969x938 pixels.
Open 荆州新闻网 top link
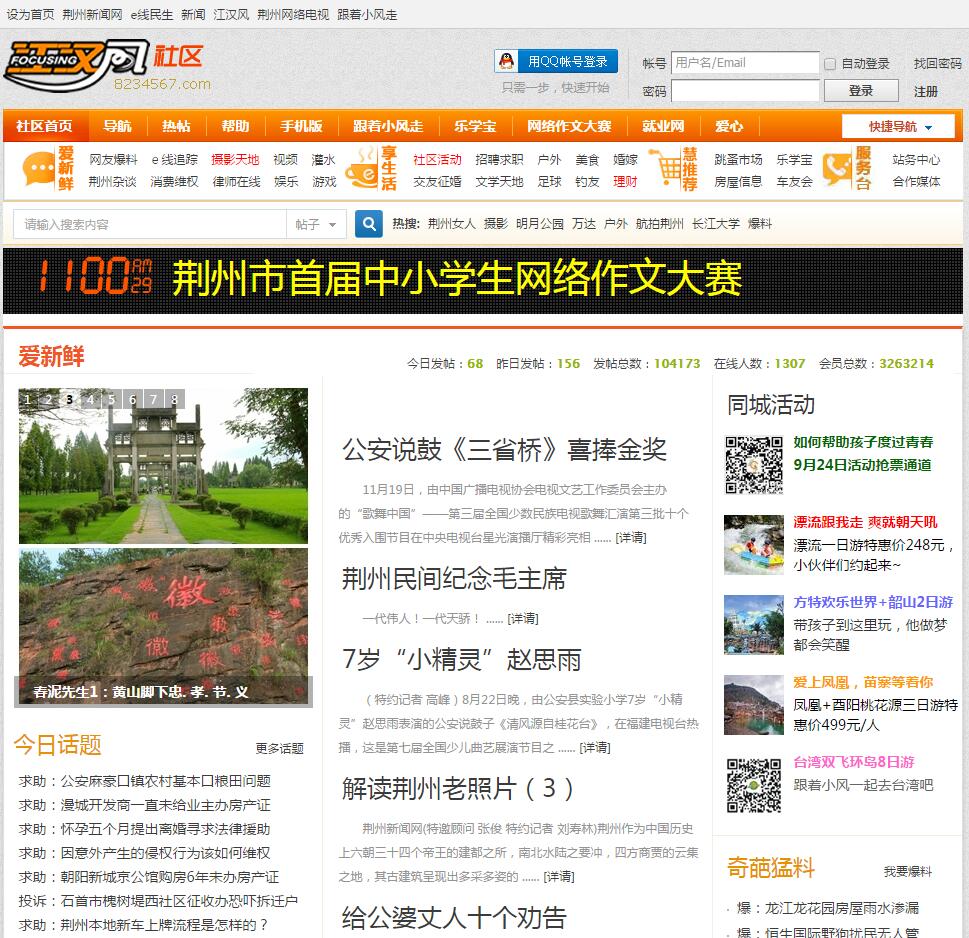pyautogui.click(x=92, y=14)
